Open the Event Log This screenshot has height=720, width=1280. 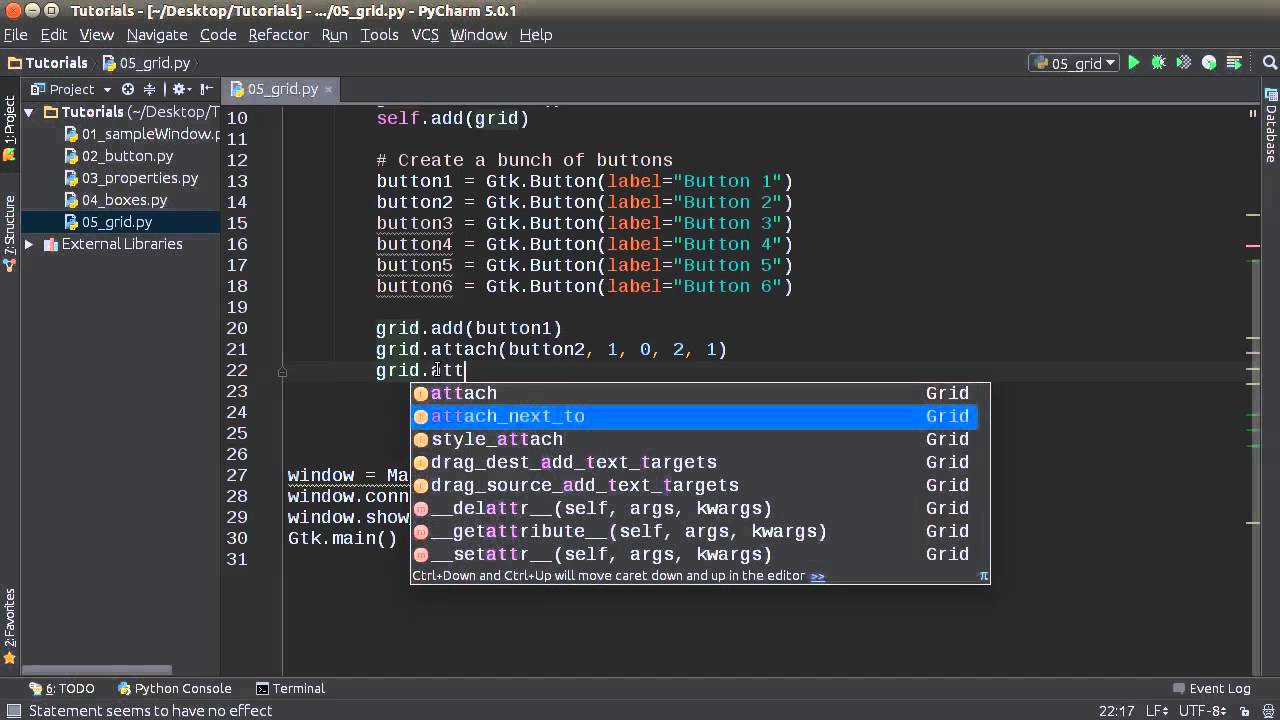(x=1211, y=689)
